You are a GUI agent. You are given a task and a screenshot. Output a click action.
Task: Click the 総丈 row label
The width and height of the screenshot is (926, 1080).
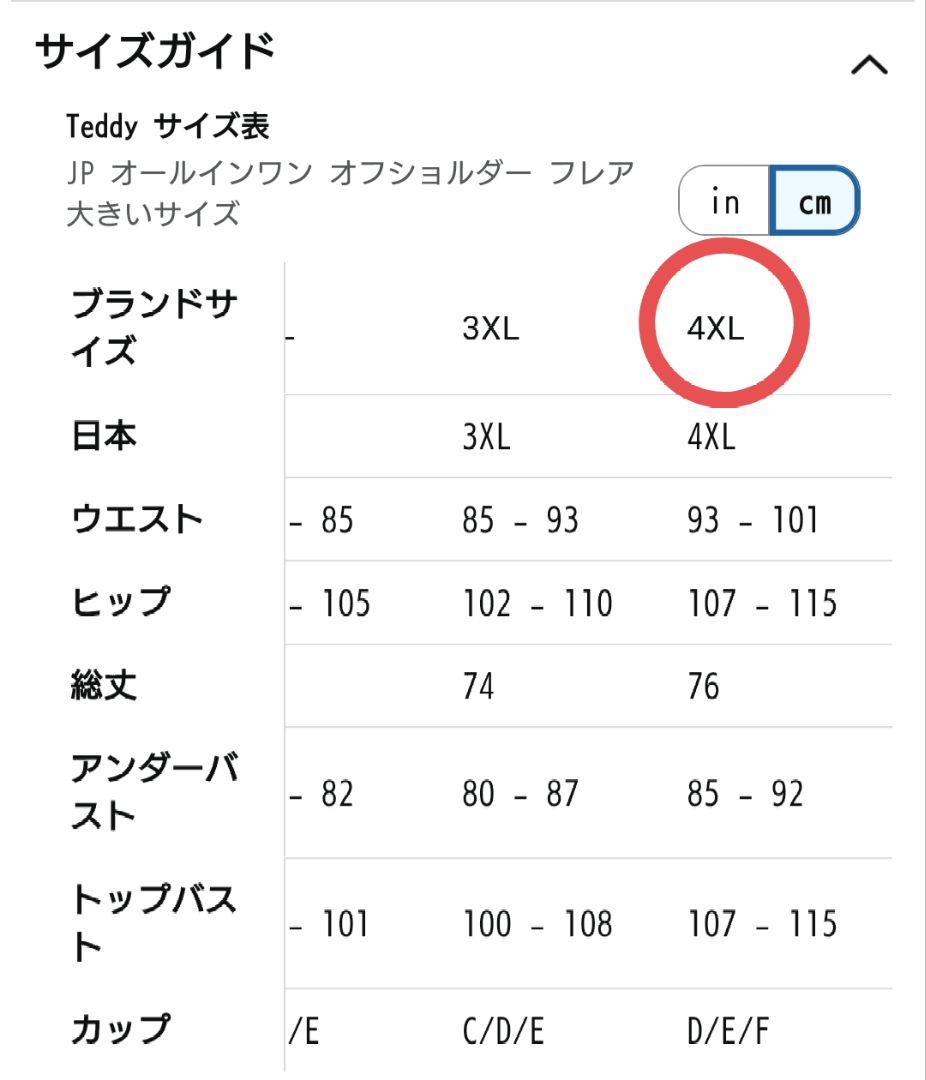[x=104, y=685]
